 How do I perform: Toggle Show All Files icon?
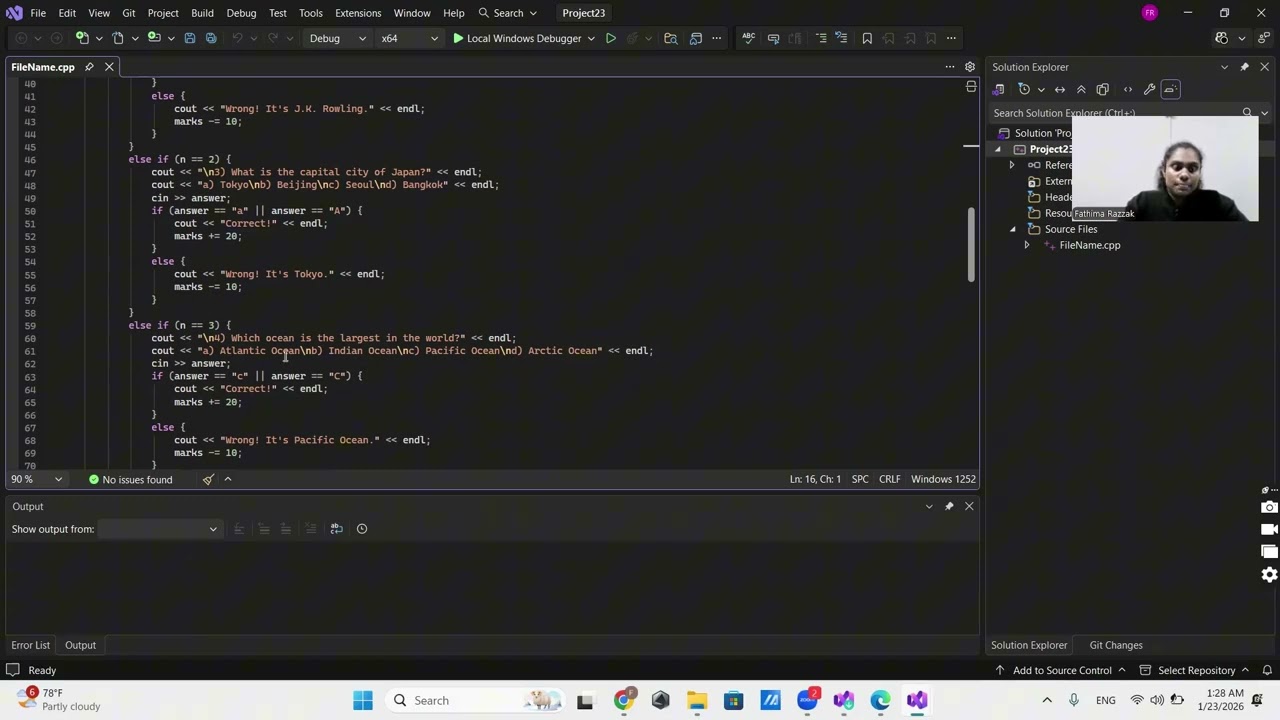(x=1103, y=89)
